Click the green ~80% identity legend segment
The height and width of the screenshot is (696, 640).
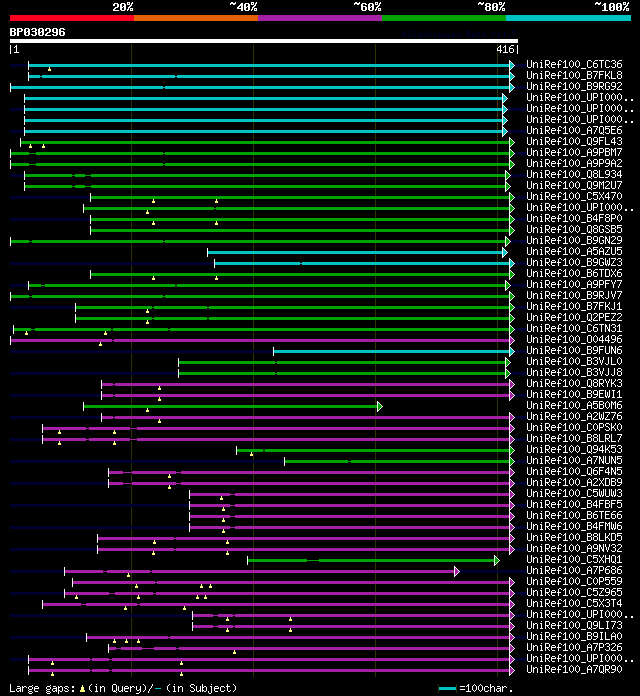pyautogui.click(x=444, y=18)
